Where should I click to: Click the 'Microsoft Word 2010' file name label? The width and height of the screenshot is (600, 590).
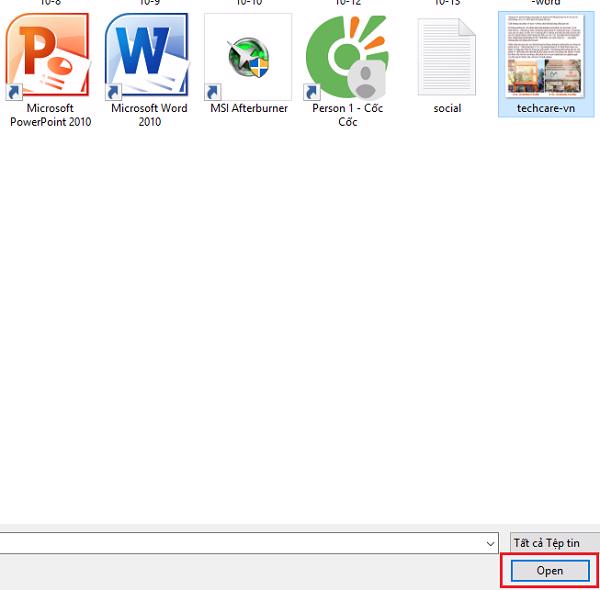click(149, 115)
